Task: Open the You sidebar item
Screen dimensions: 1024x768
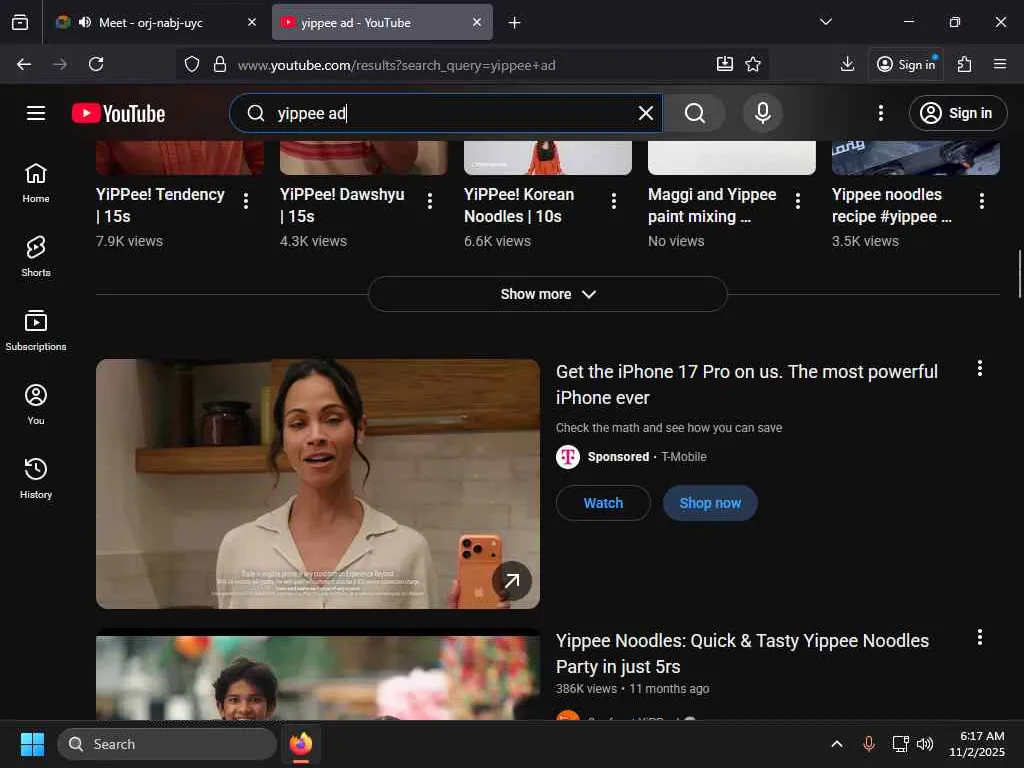Action: 36,405
